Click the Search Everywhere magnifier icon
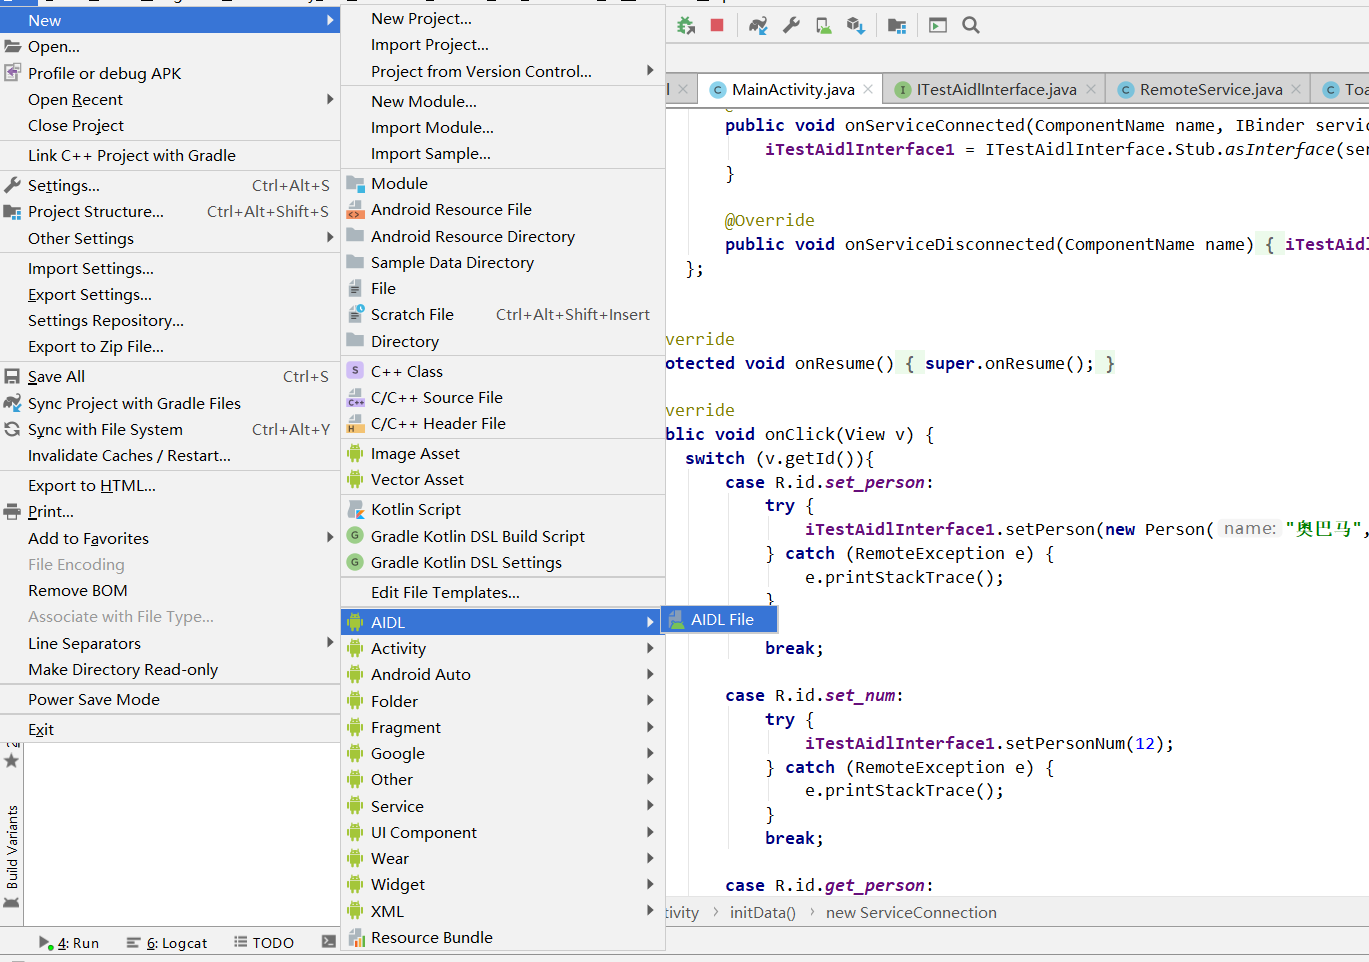Viewport: 1369px width, 962px height. (x=971, y=26)
